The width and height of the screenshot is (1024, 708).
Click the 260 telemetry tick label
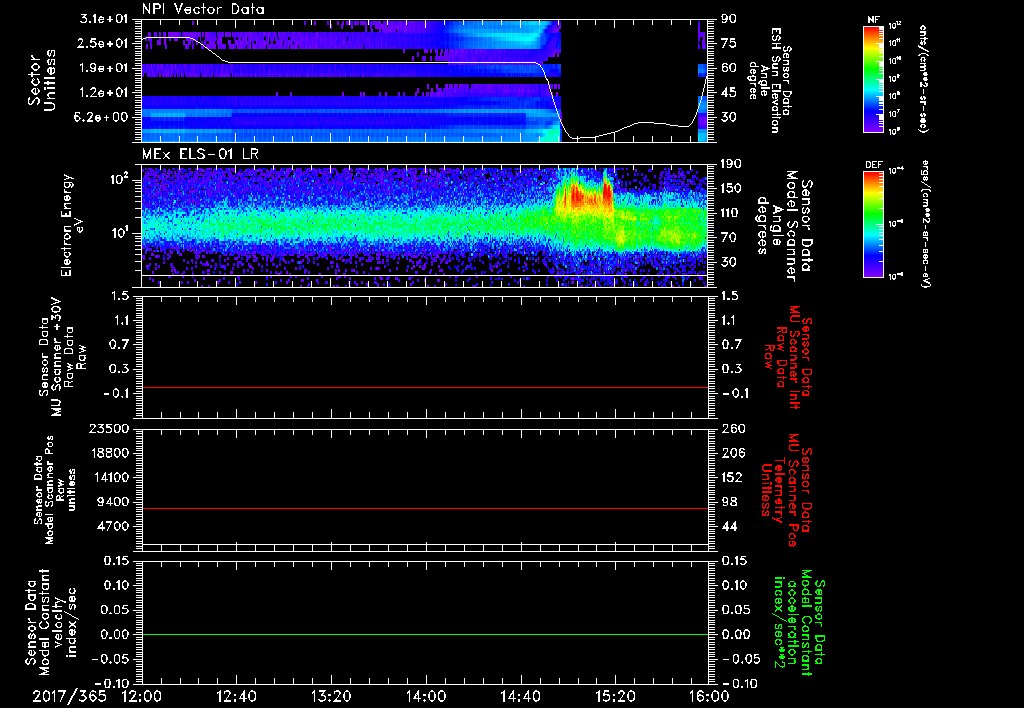[x=733, y=428]
